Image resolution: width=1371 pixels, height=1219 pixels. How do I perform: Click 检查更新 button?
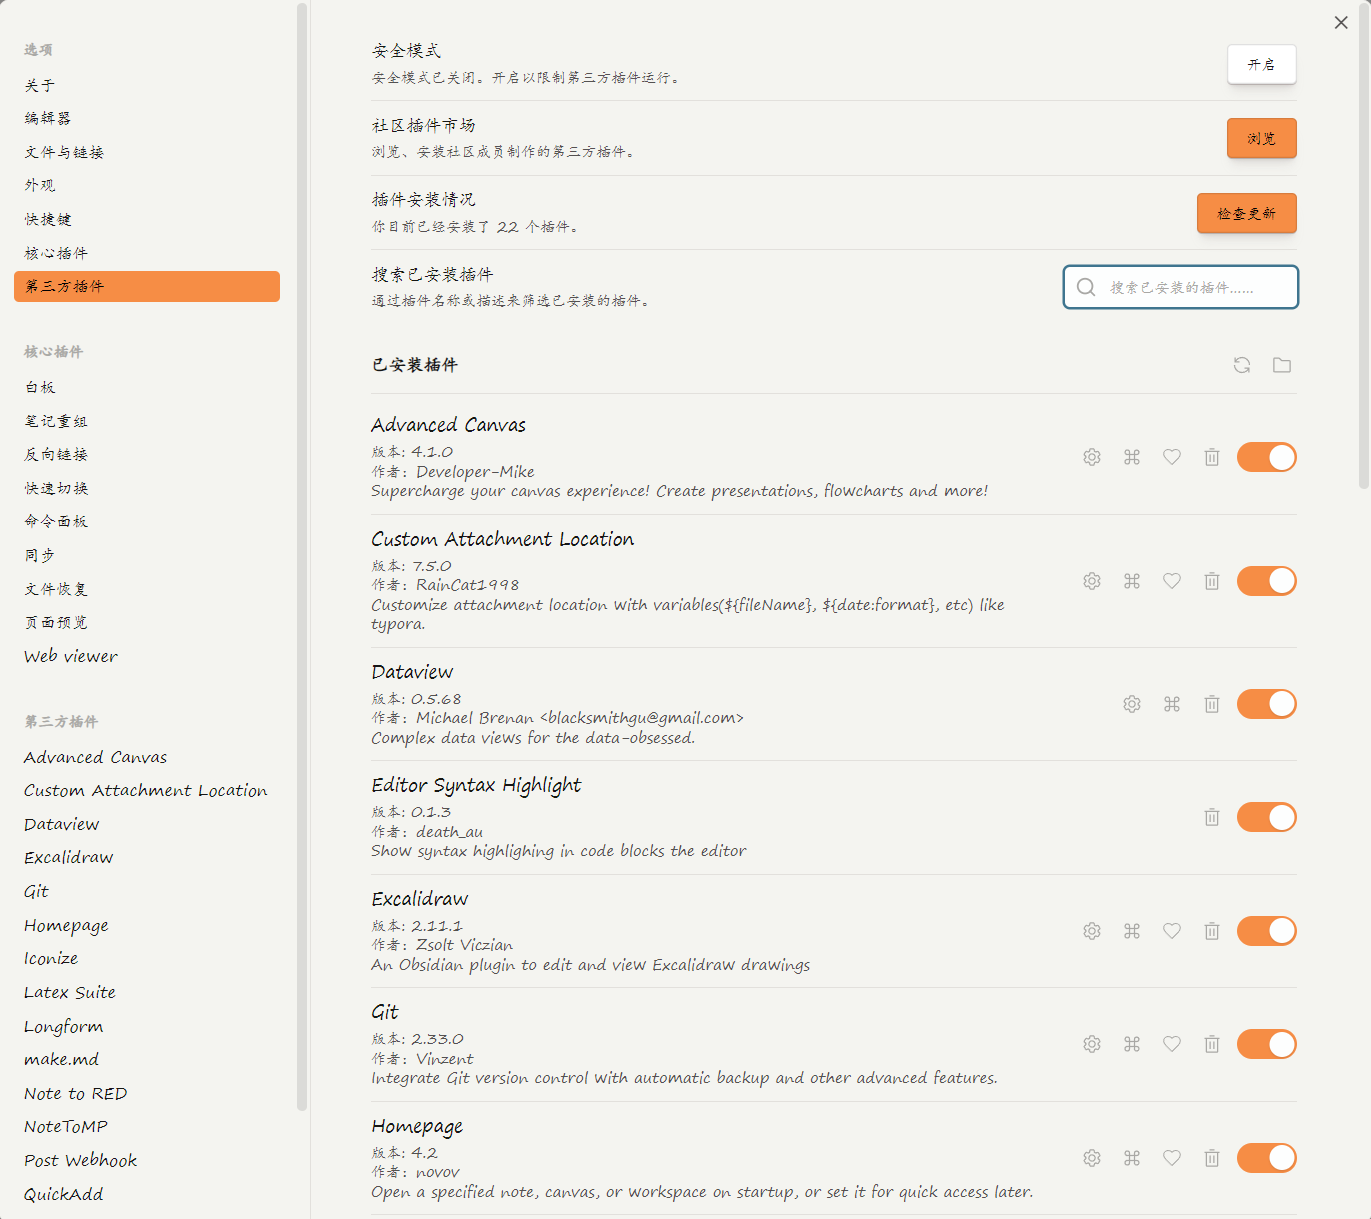[x=1247, y=213]
